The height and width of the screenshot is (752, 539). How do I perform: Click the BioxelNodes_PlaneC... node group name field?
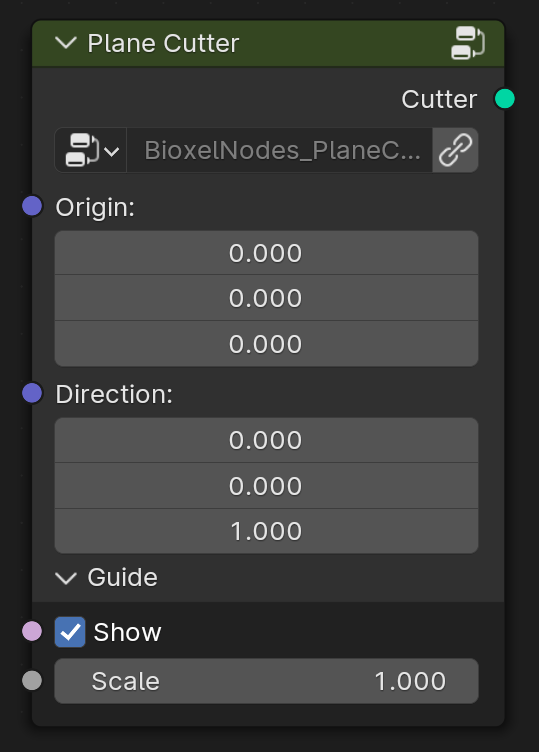(x=280, y=150)
